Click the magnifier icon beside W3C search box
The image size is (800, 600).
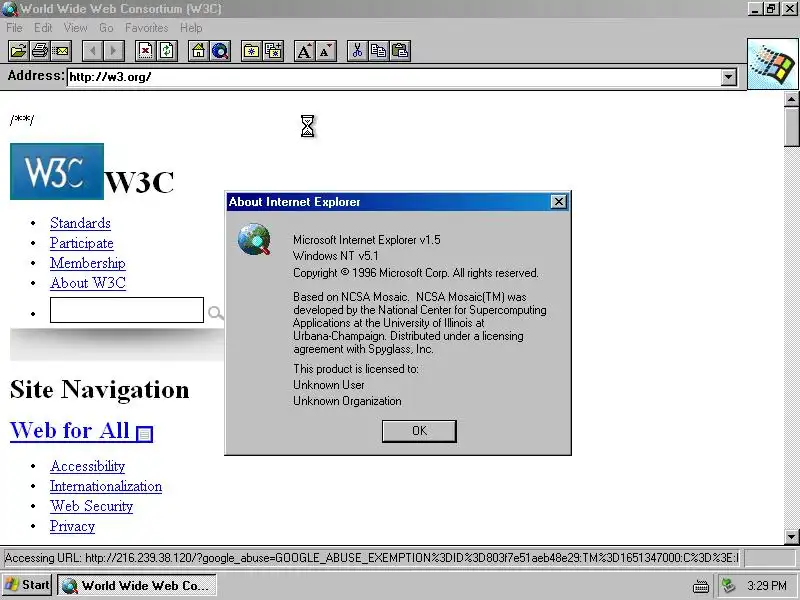click(215, 312)
